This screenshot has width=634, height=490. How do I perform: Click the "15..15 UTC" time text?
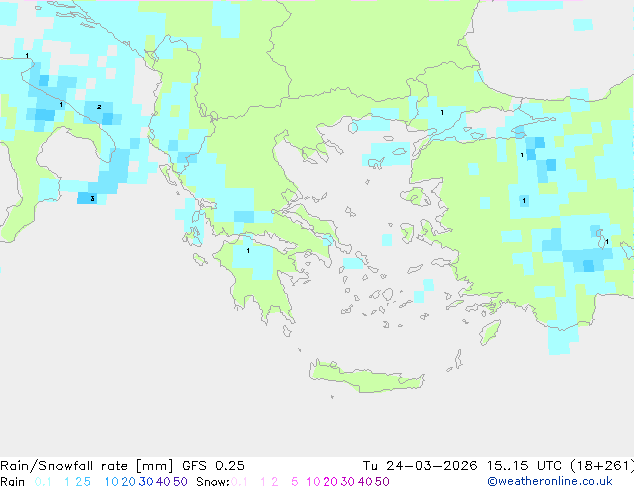[x=524, y=466]
